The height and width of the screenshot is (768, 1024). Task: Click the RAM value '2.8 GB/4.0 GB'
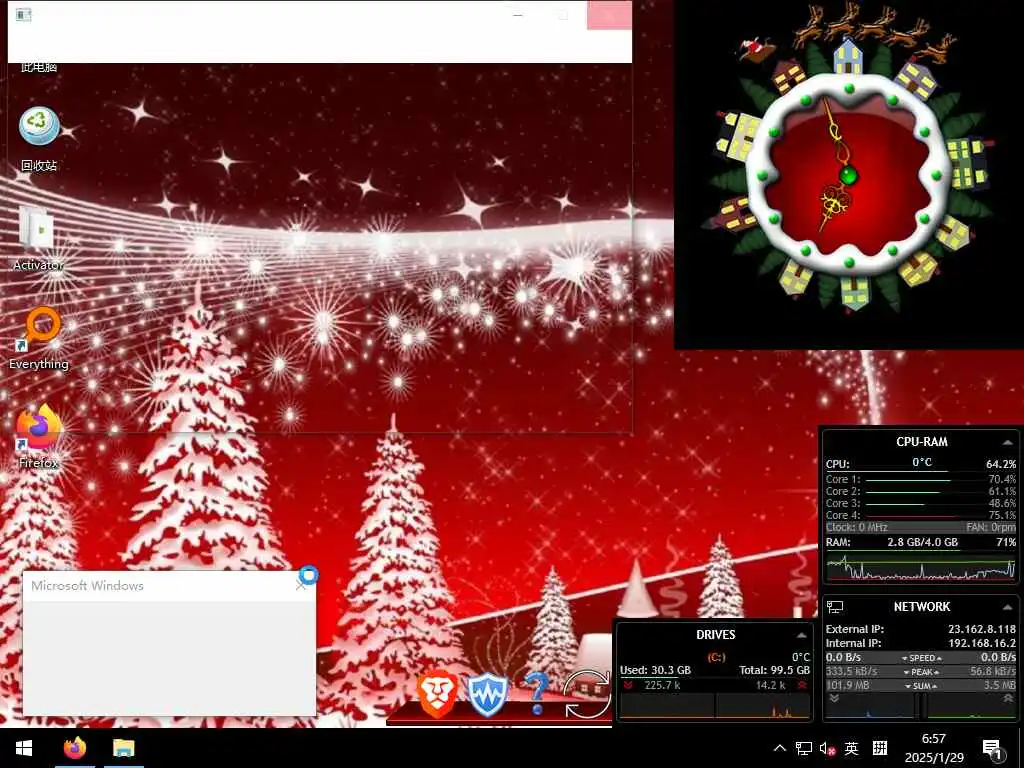pos(922,542)
